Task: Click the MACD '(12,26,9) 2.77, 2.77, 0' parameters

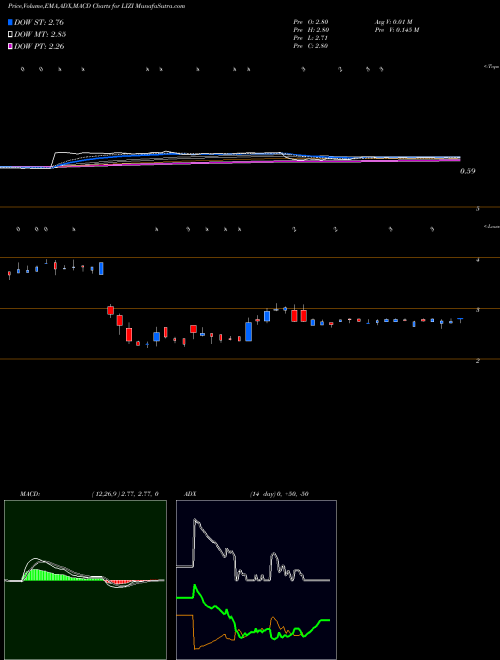Action: coord(125,494)
